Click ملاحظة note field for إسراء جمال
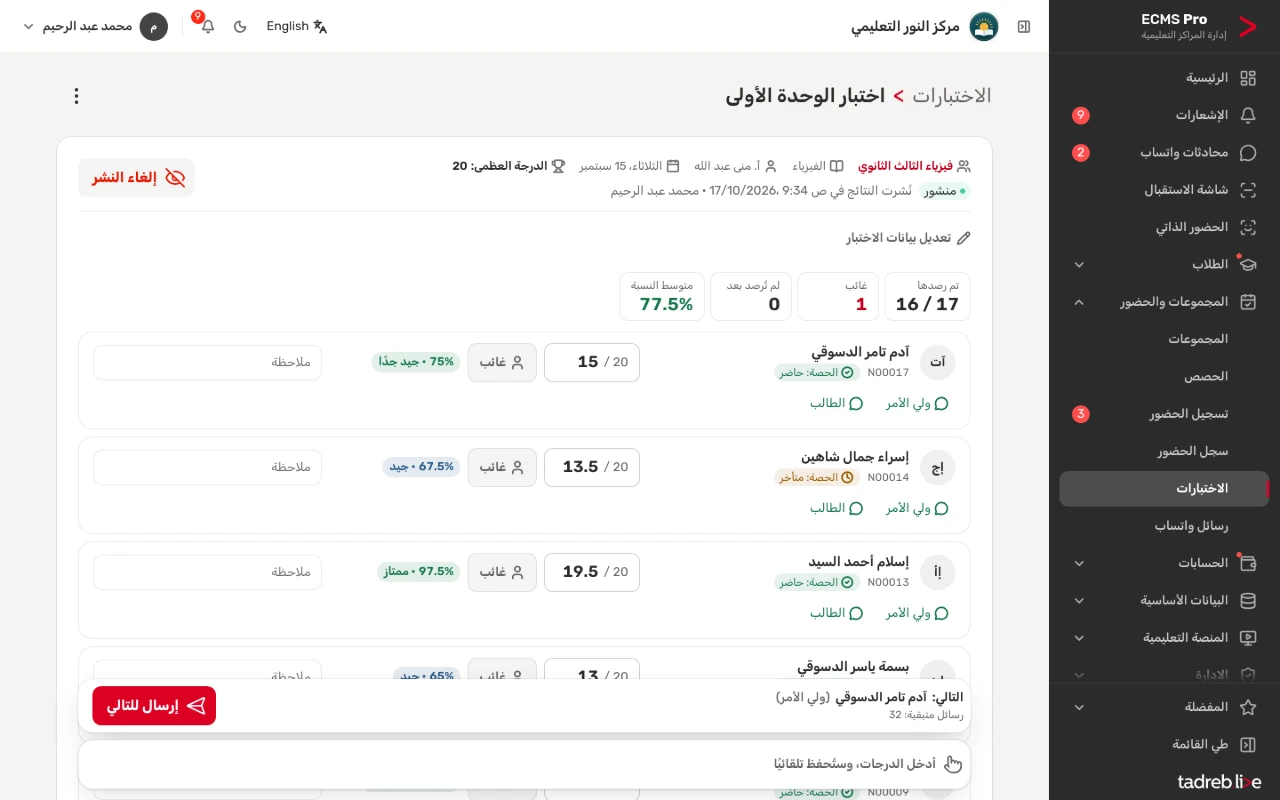Image resolution: width=1280 pixels, height=800 pixels. 207,467
